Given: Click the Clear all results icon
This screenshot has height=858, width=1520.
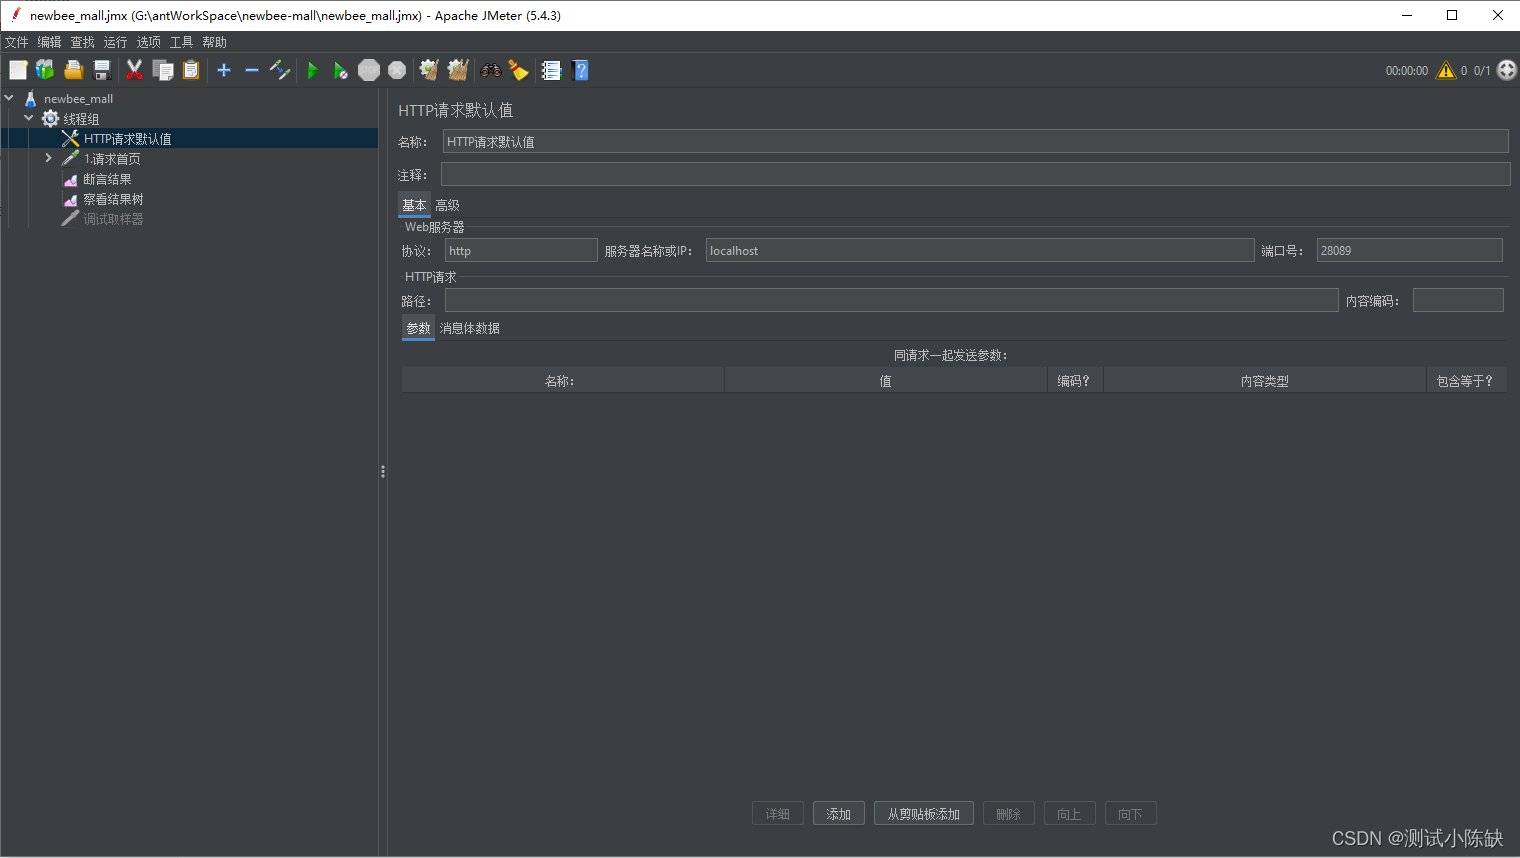Looking at the screenshot, I should pos(458,70).
